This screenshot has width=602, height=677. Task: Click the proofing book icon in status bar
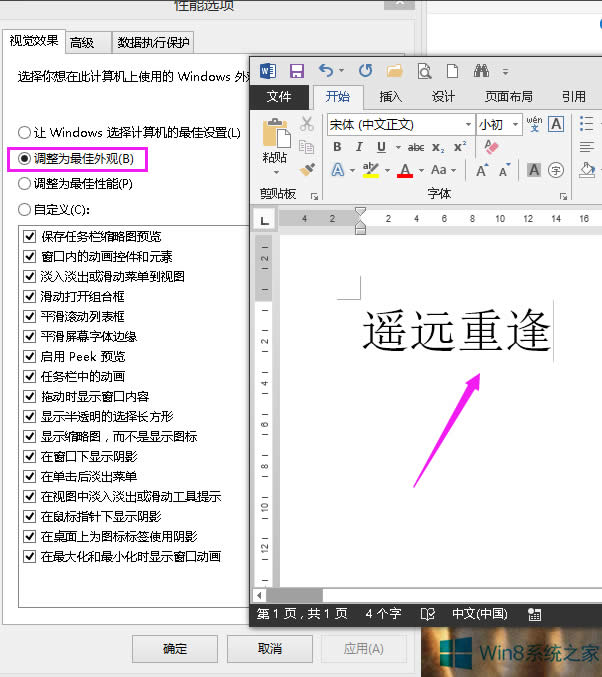[428, 614]
